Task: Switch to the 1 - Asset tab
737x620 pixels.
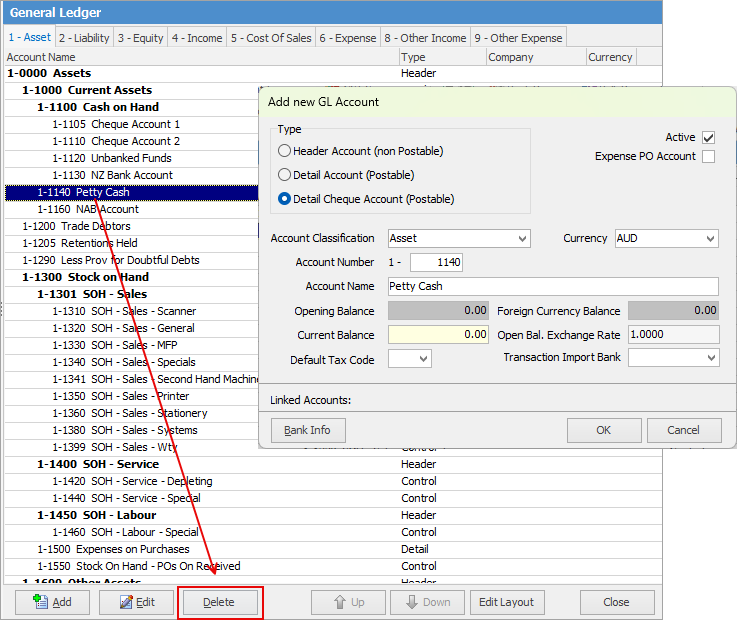Action: (30, 38)
